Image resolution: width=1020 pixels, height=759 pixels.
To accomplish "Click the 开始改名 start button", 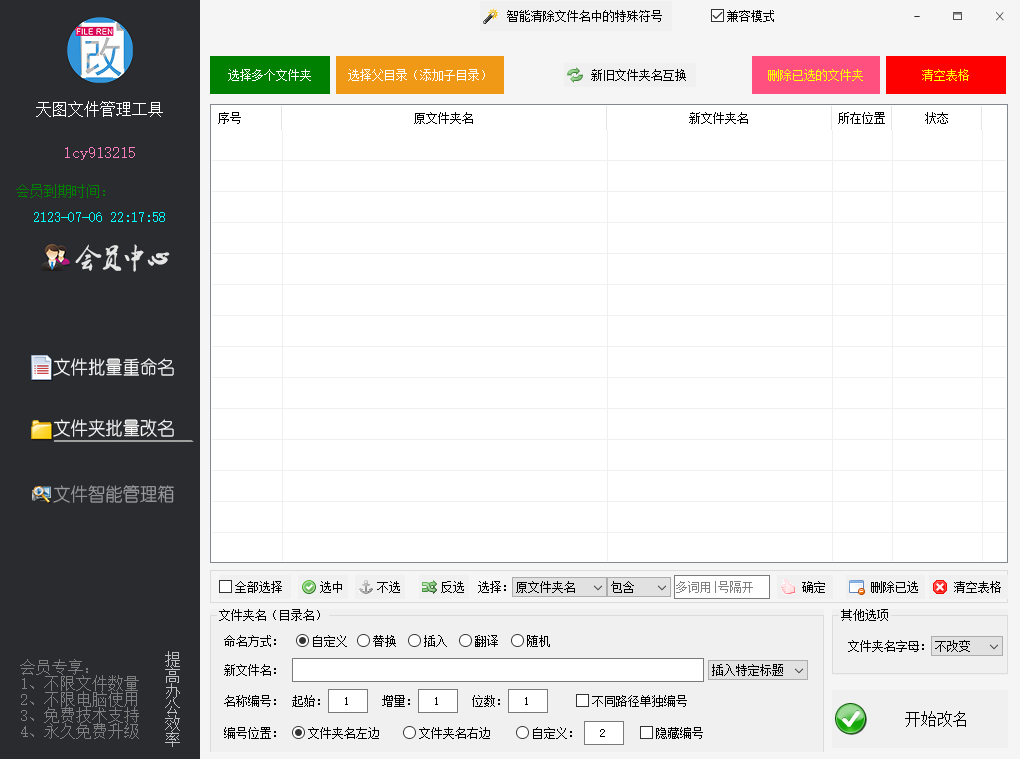I will click(919, 719).
